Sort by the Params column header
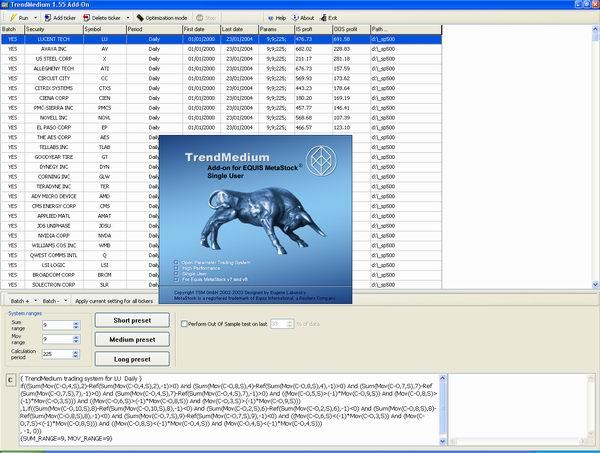Viewport: 600px width, 453px height. [x=276, y=29]
